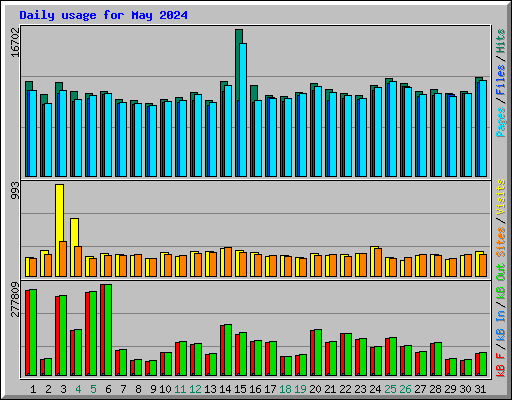Click green weekend day 18 label

click(x=285, y=389)
